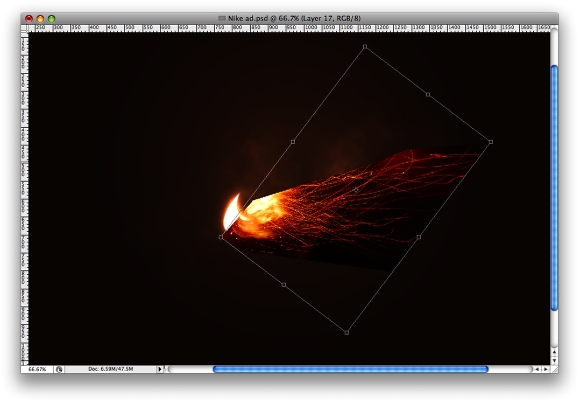The image size is (580, 403).
Task: Click the scroll left arrow button
Action: [537, 369]
